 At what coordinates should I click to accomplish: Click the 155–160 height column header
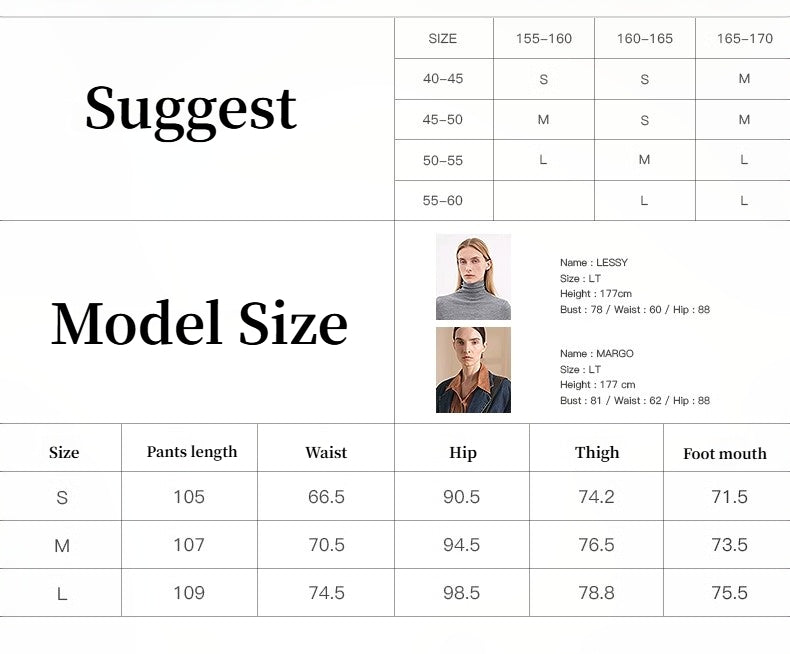pos(544,39)
